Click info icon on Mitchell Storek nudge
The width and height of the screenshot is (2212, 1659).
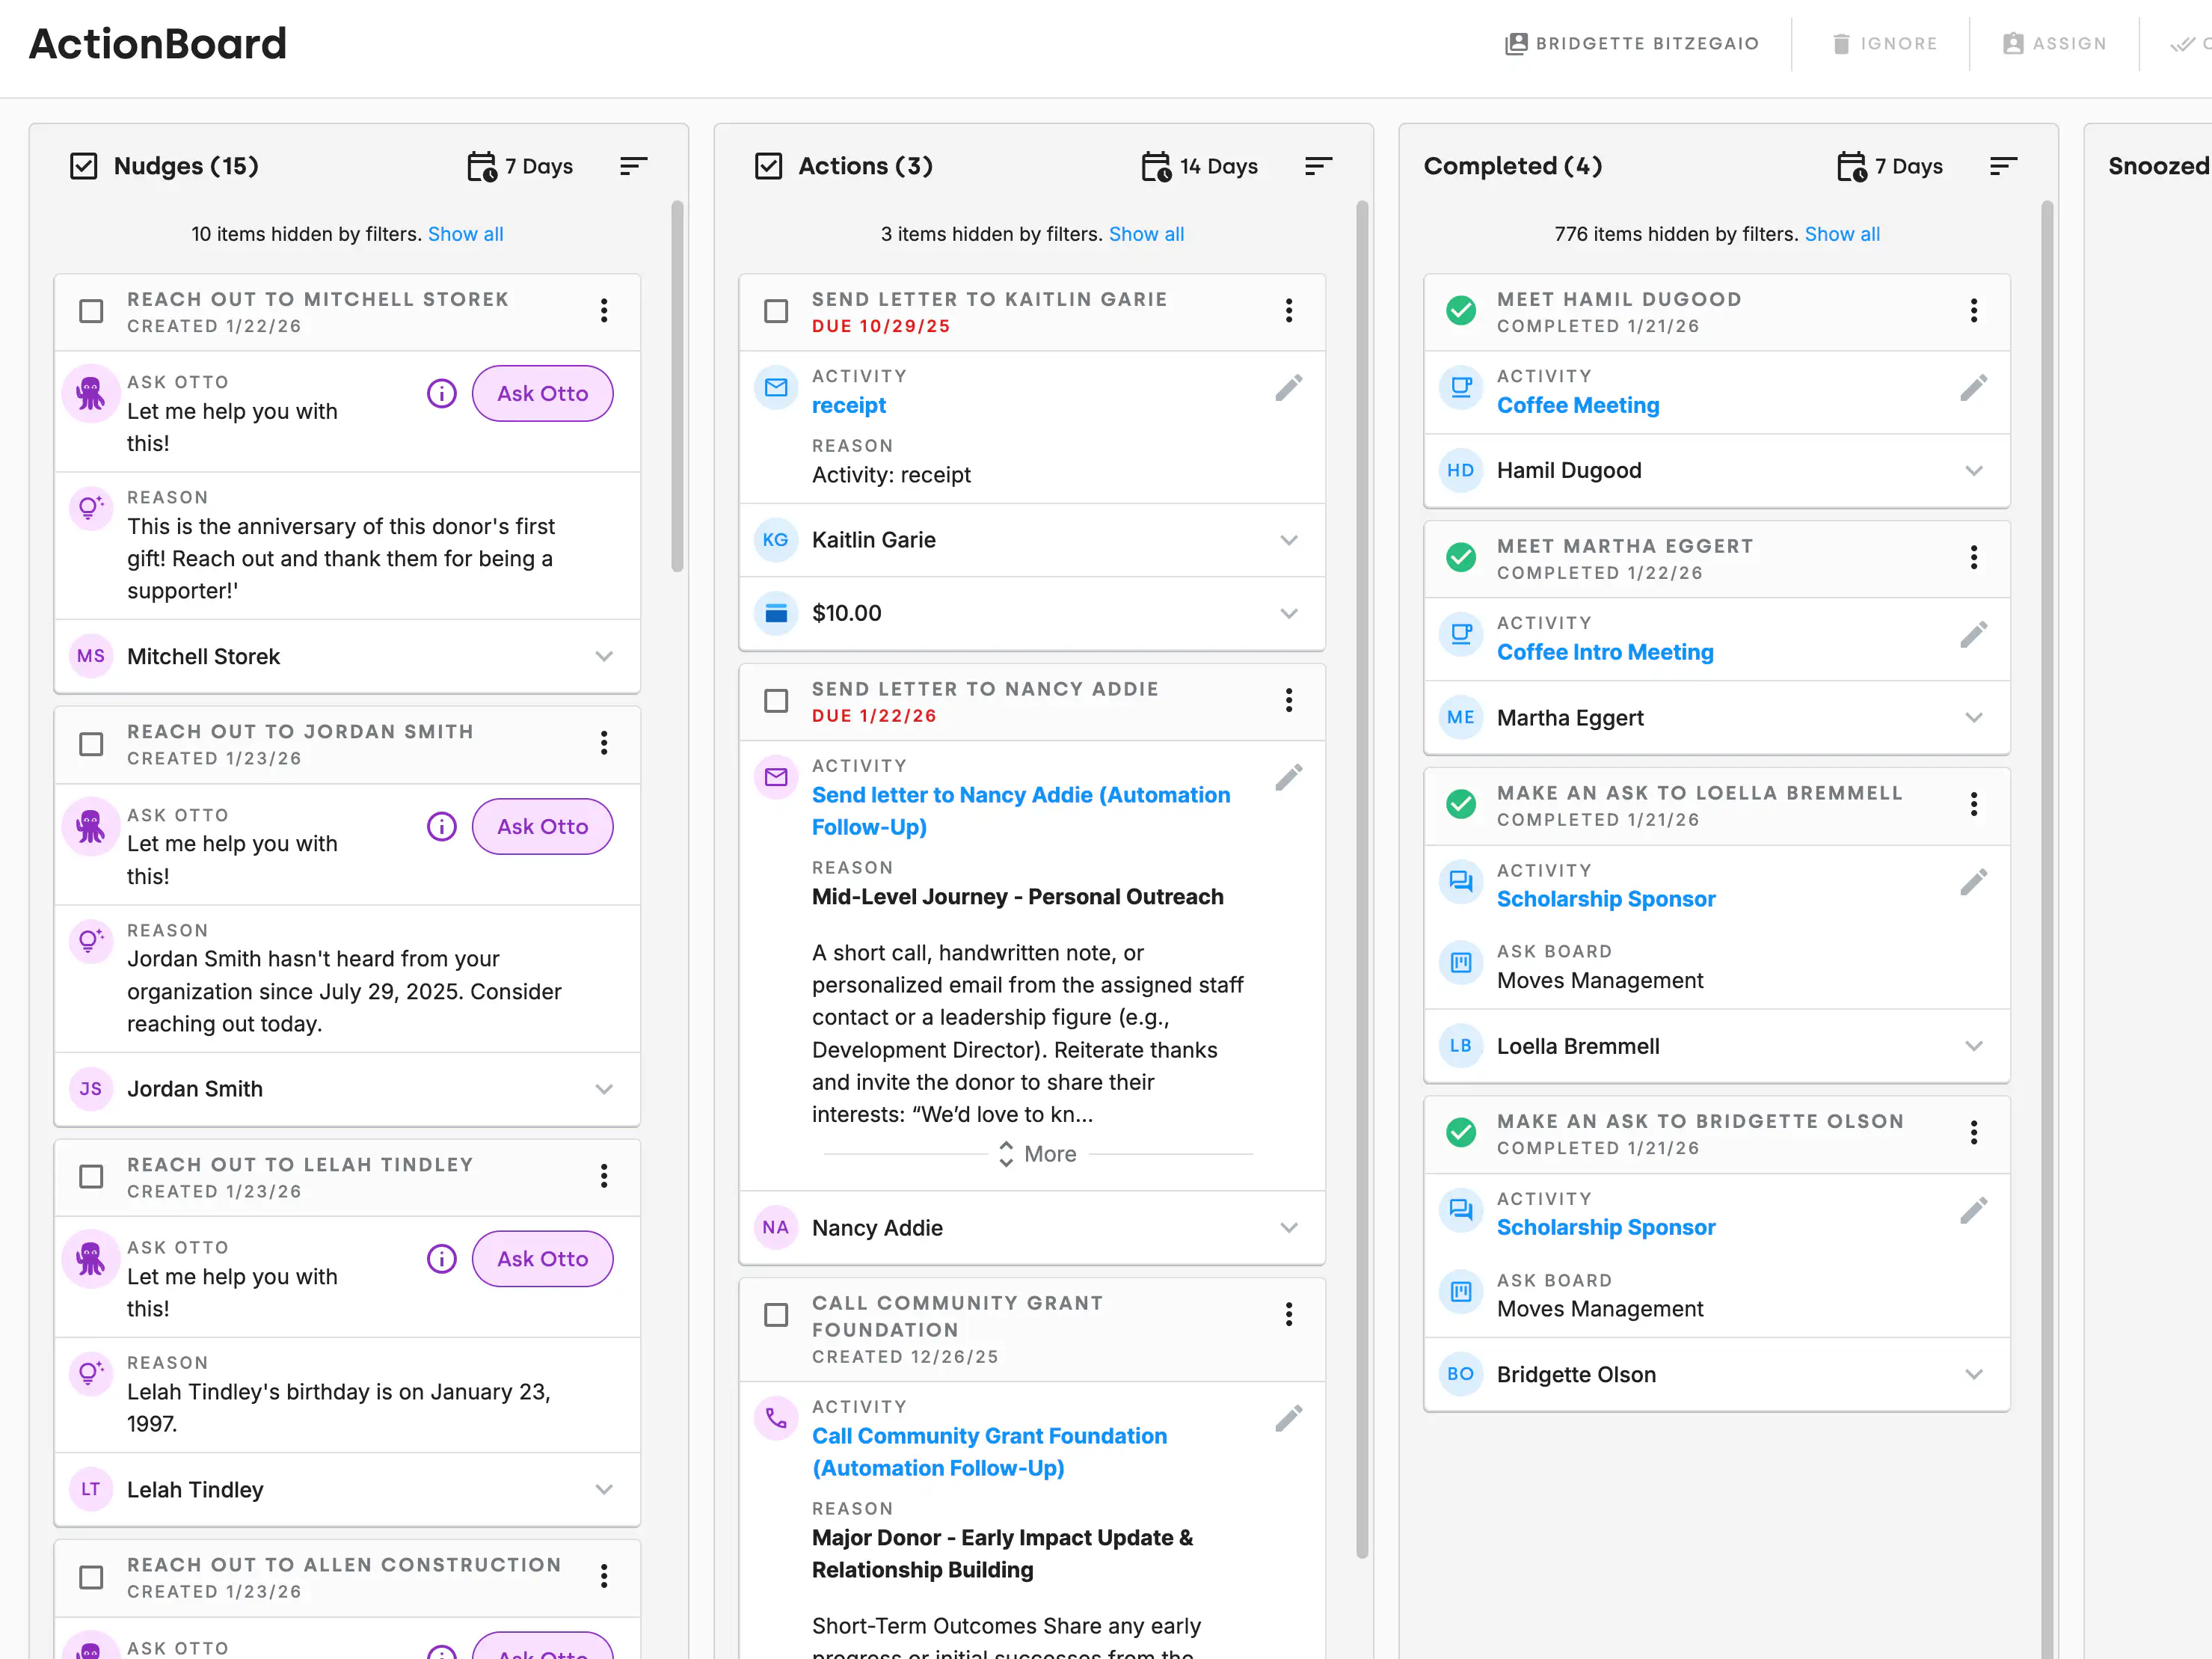[x=441, y=393]
